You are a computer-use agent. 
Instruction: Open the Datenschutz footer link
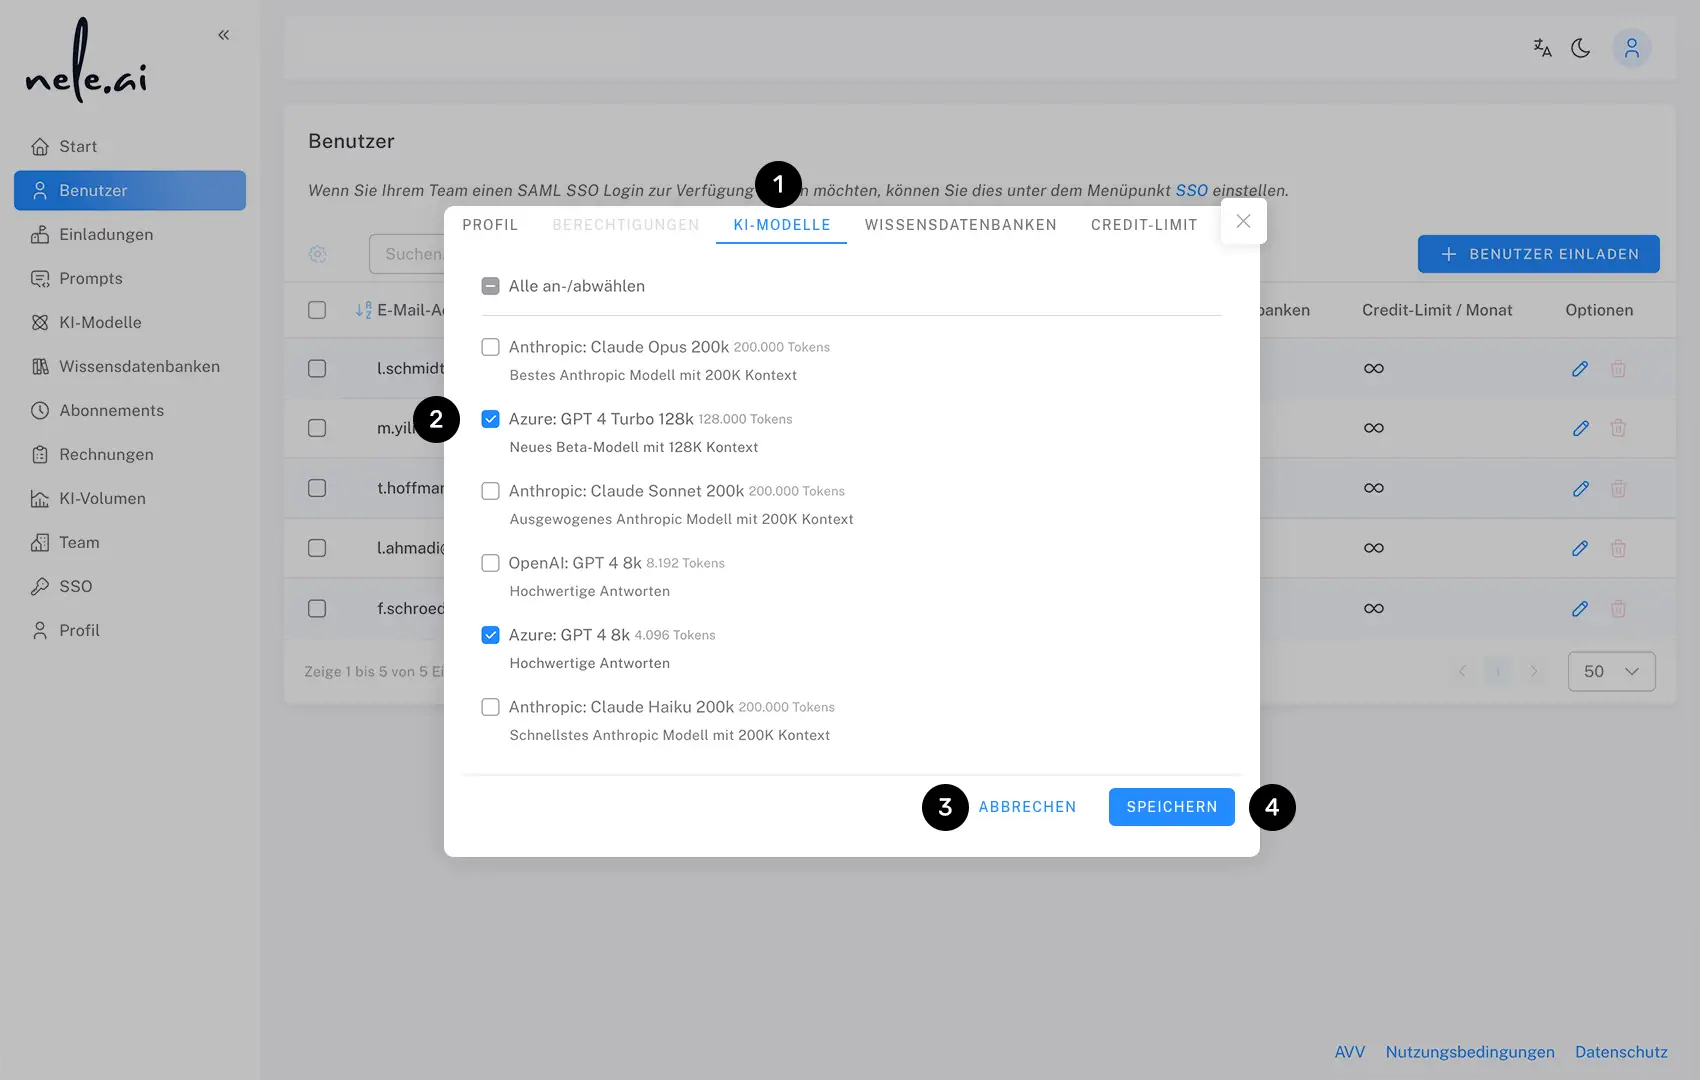point(1621,1052)
